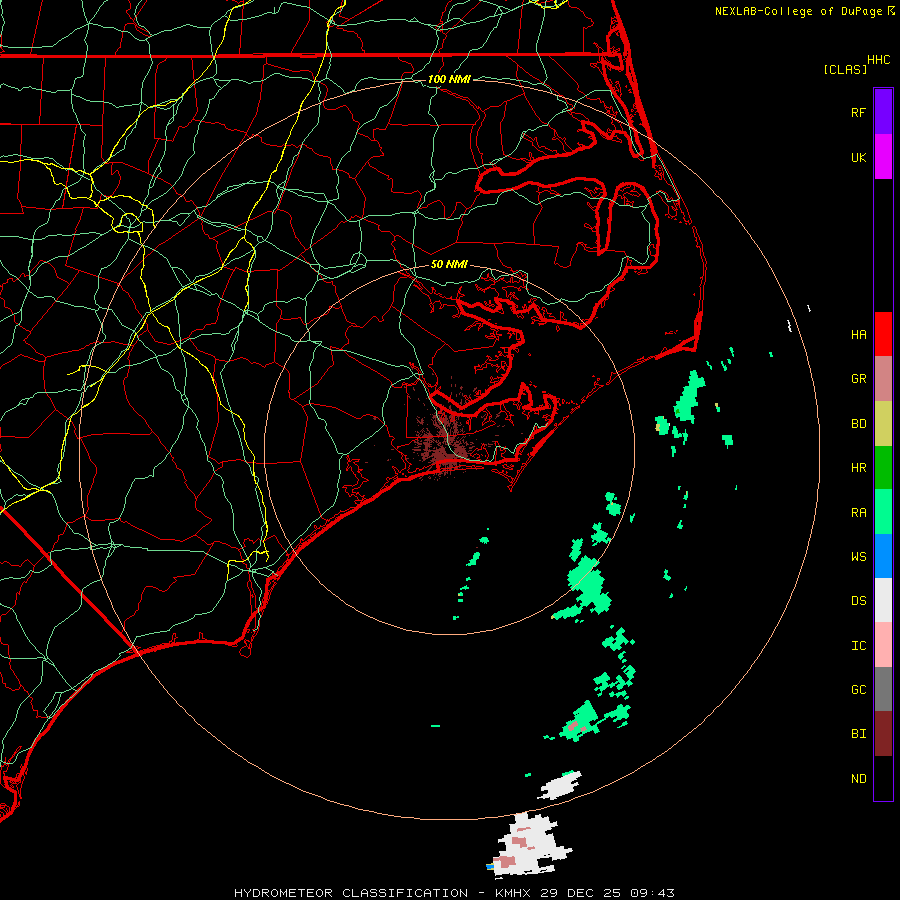Click the ND legend label
Image resolution: width=900 pixels, height=900 pixels.
(859, 779)
